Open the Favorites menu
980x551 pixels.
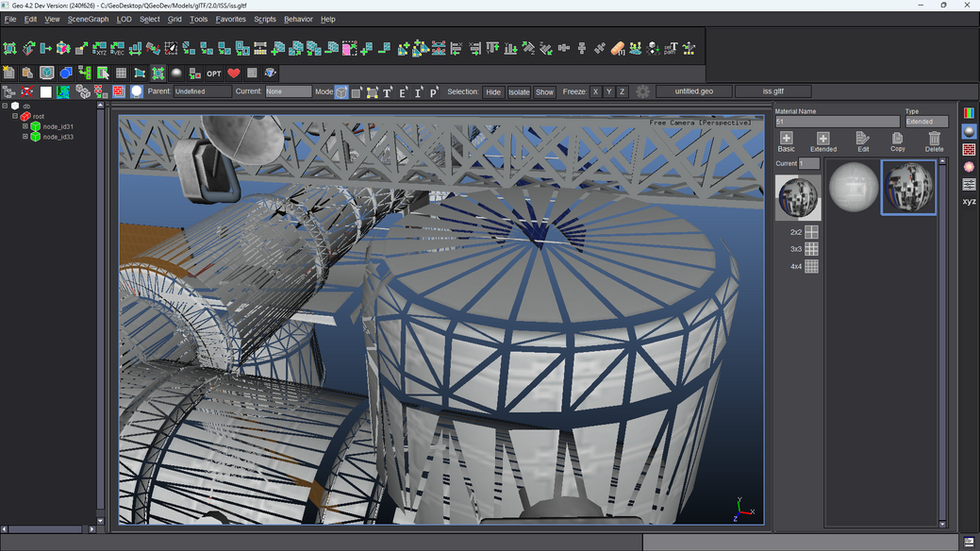[x=231, y=19]
